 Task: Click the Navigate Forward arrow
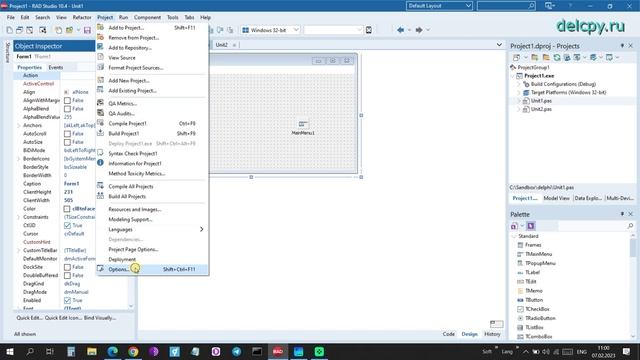[x=419, y=30]
